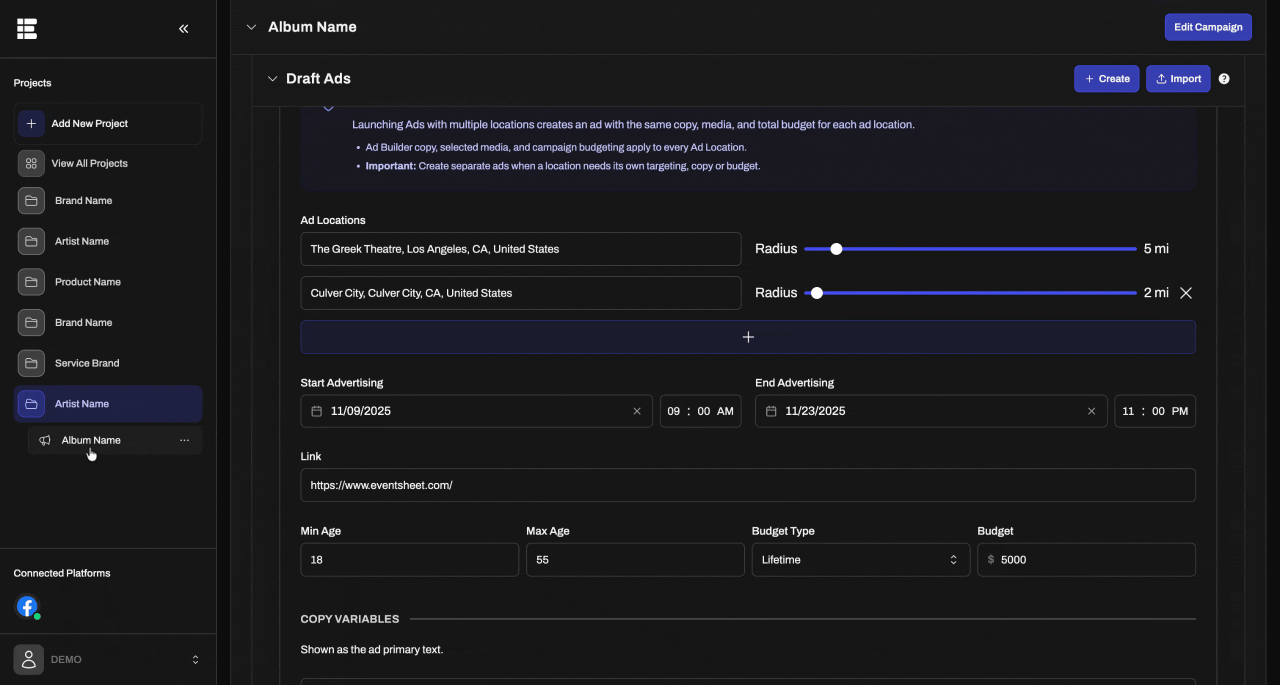Screen dimensions: 1280x685
Task: Select the highlighted Artist Name project
Action: 108,404
